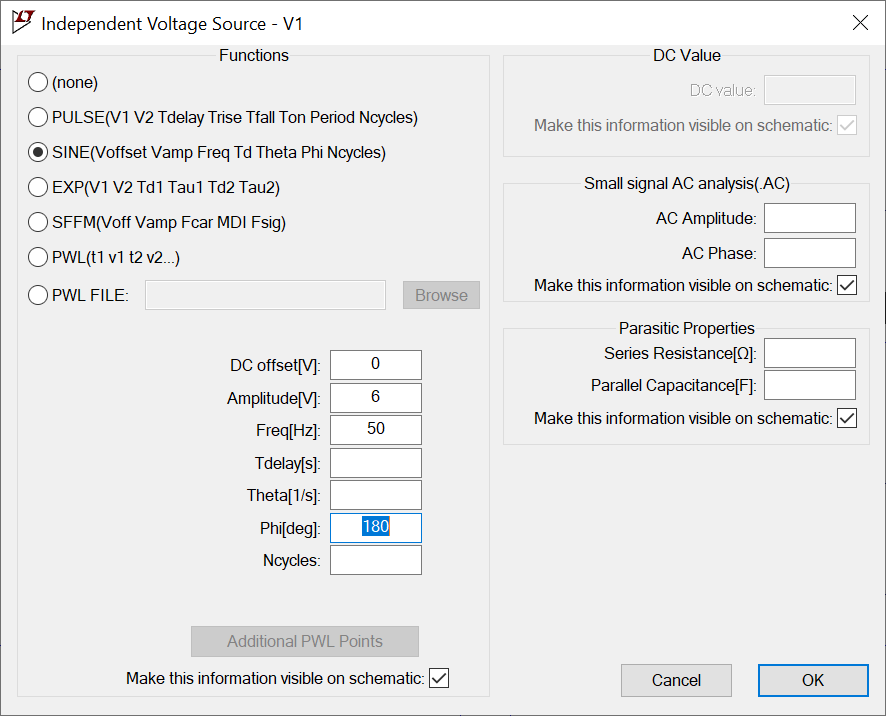Toggle AC analysis visible on schematic checkbox

[846, 285]
